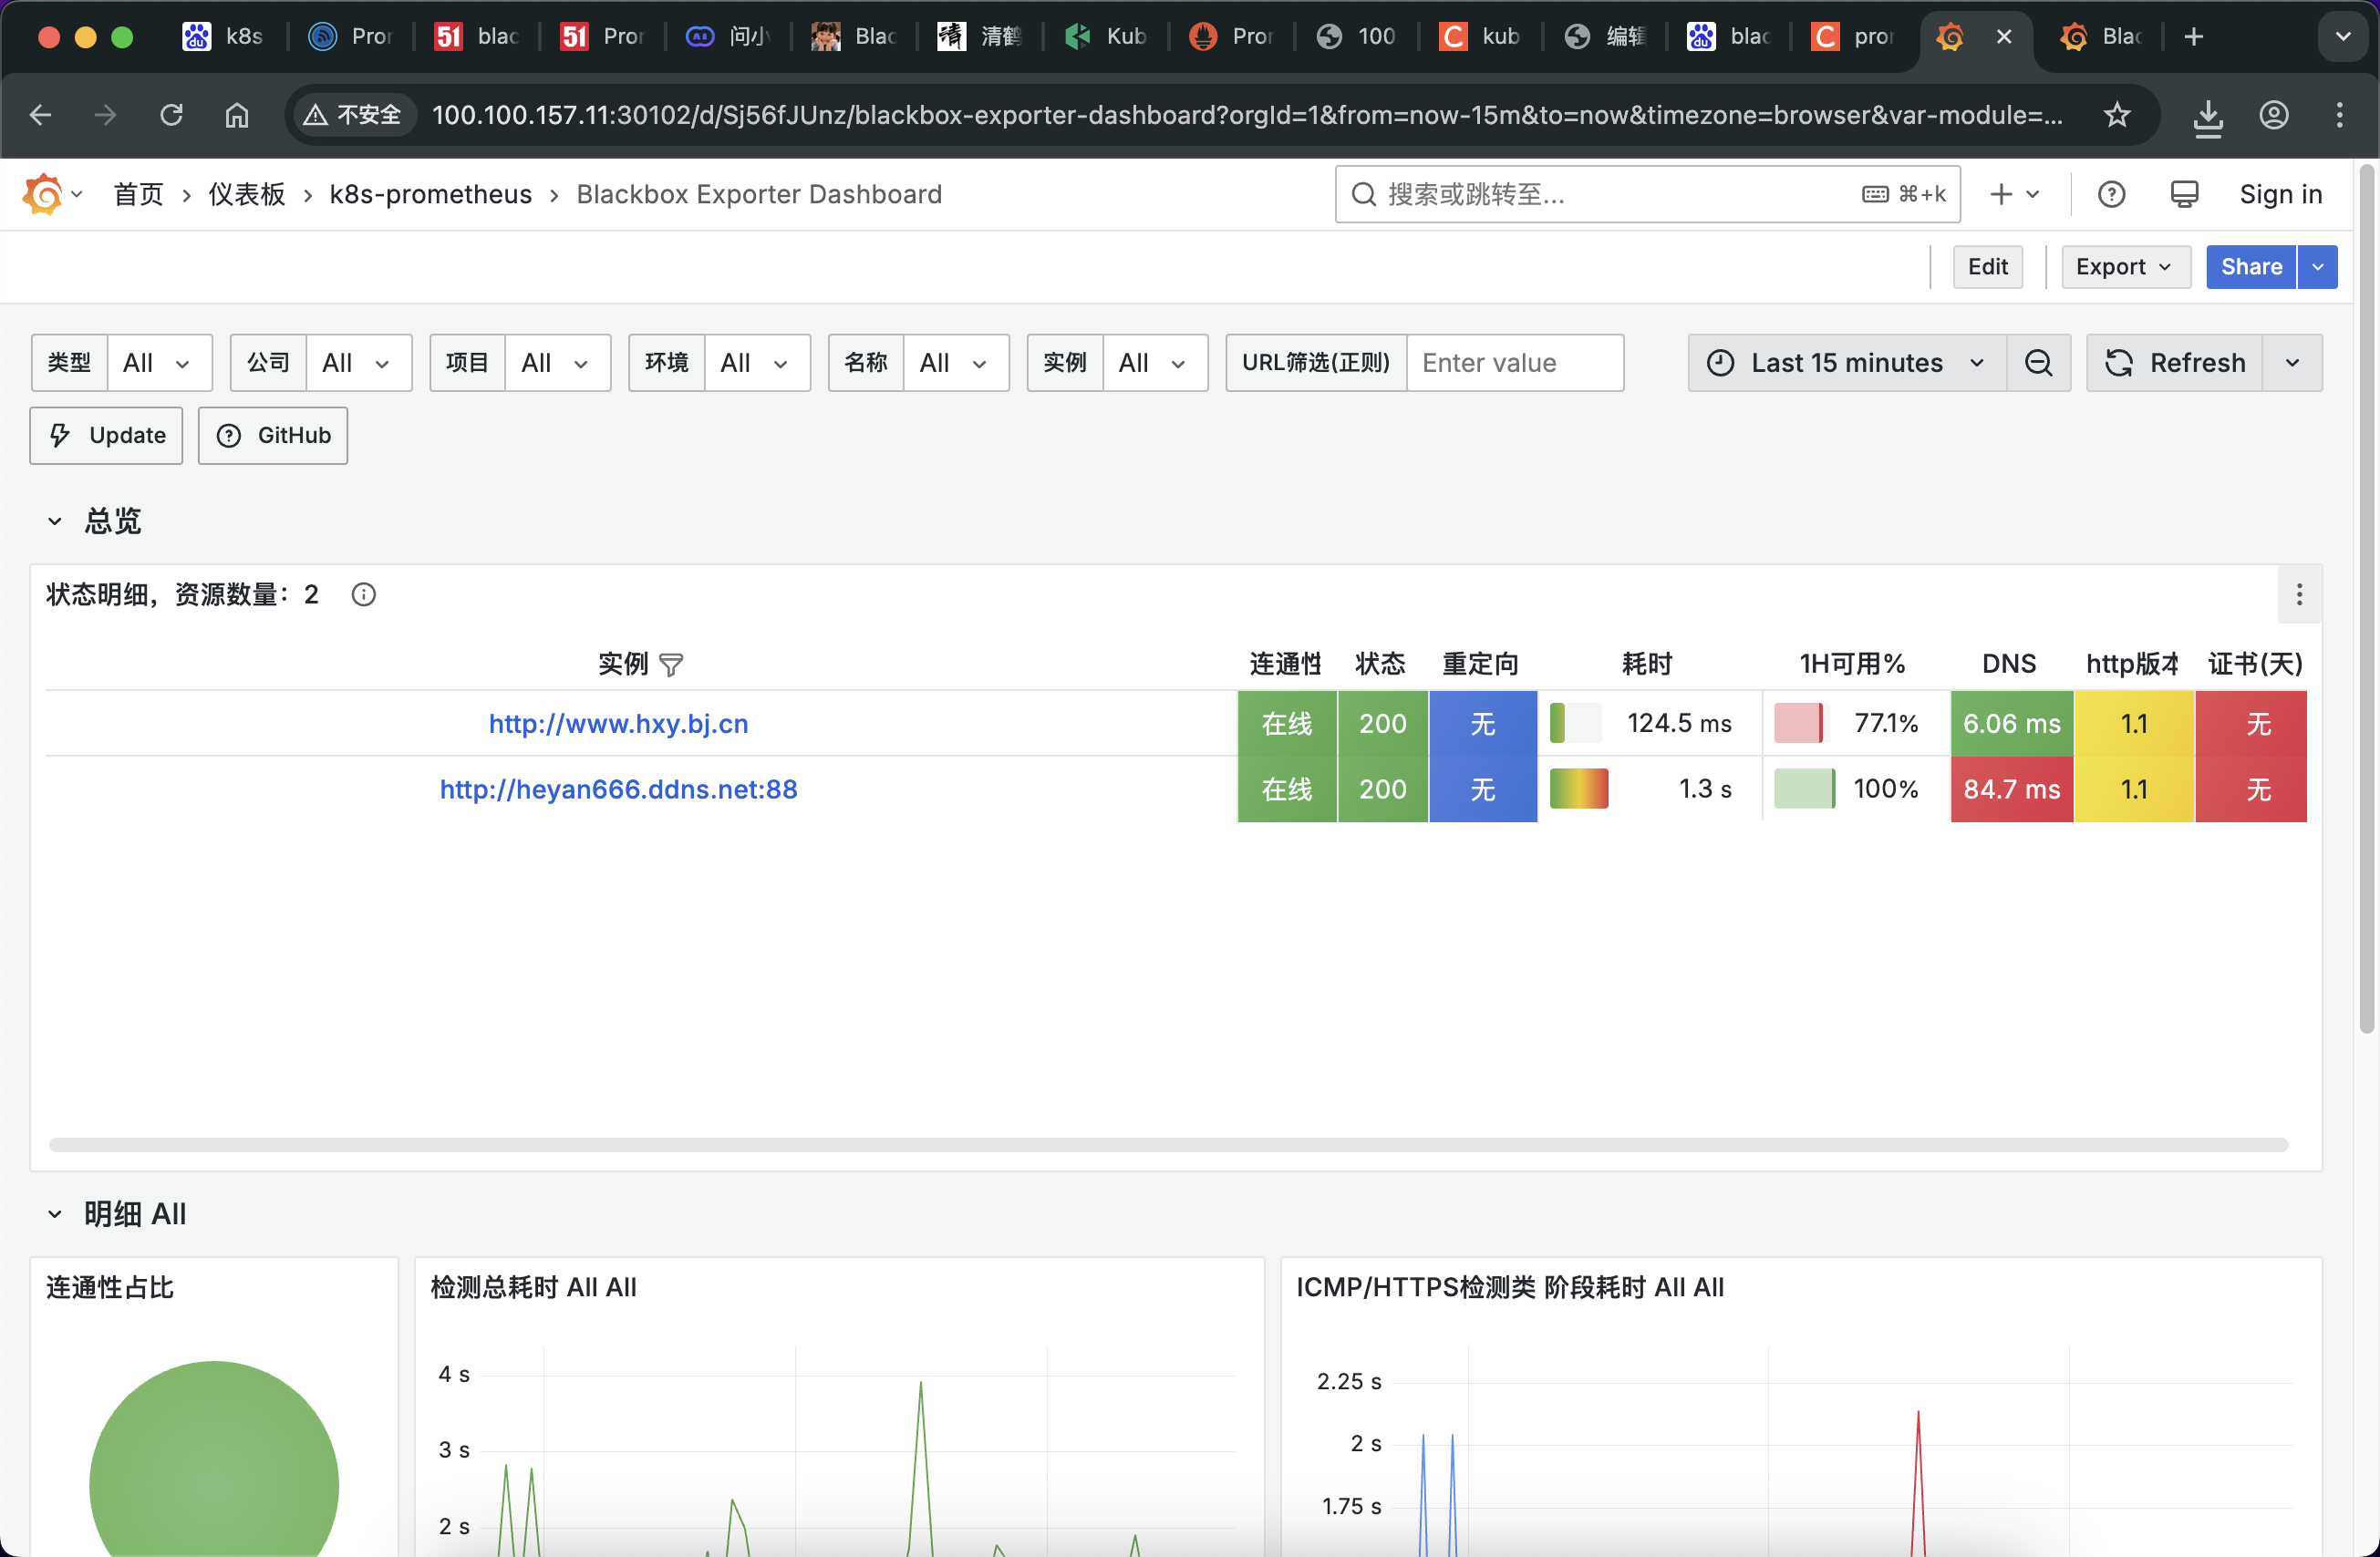
Task: Switch to the Kub browser tab
Action: (x=1106, y=37)
